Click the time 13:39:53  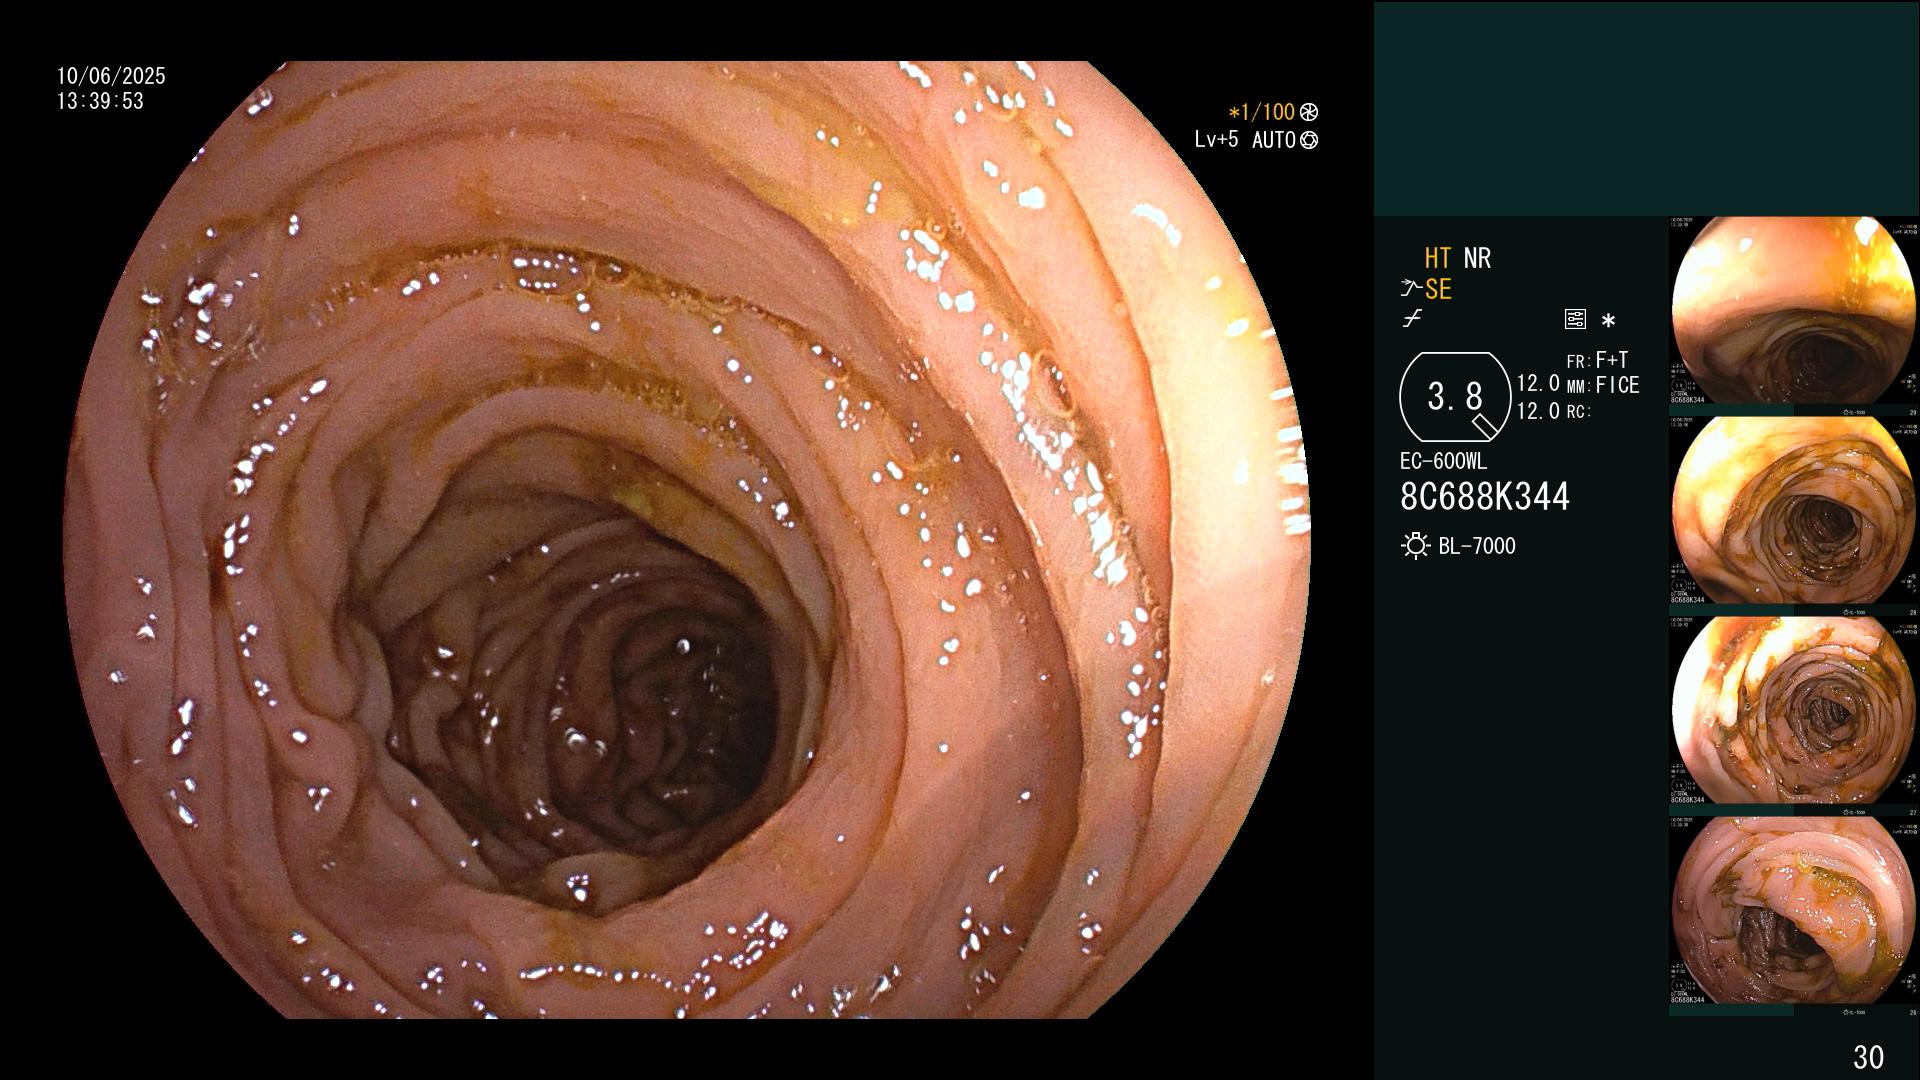click(x=100, y=101)
